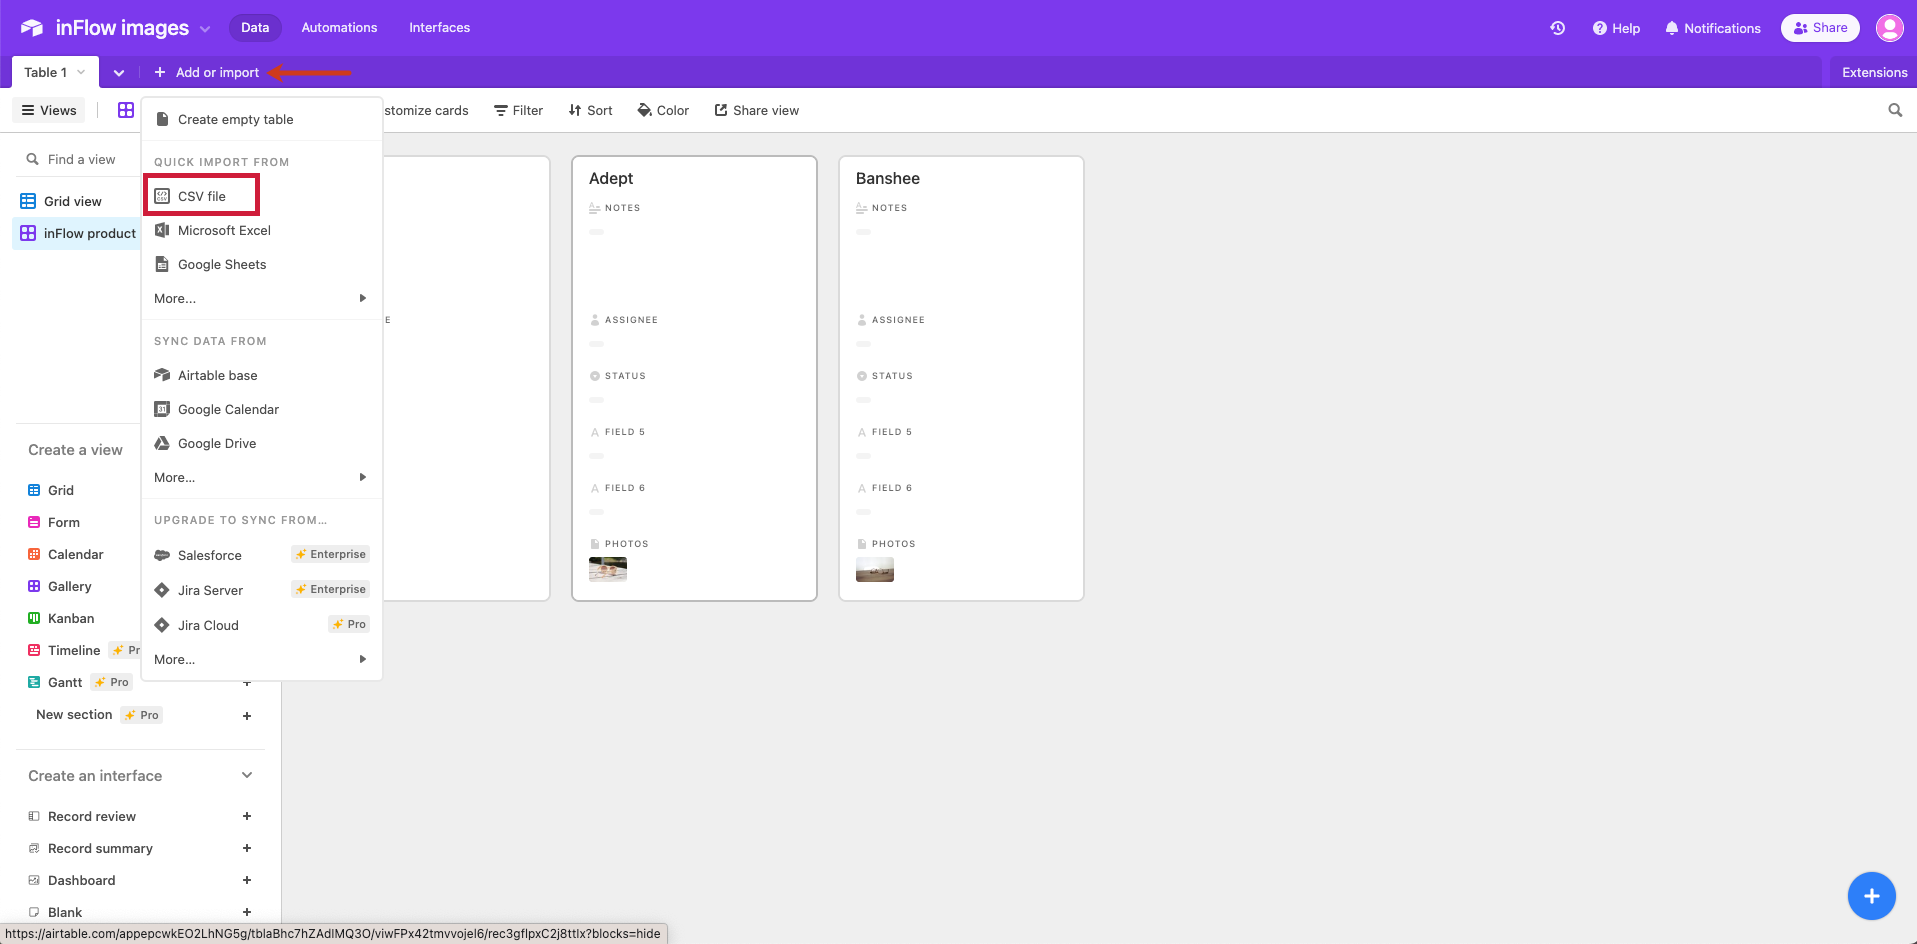Viewport: 1917px width, 944px height.
Task: Select Google Calendar sync source
Action: (262, 409)
